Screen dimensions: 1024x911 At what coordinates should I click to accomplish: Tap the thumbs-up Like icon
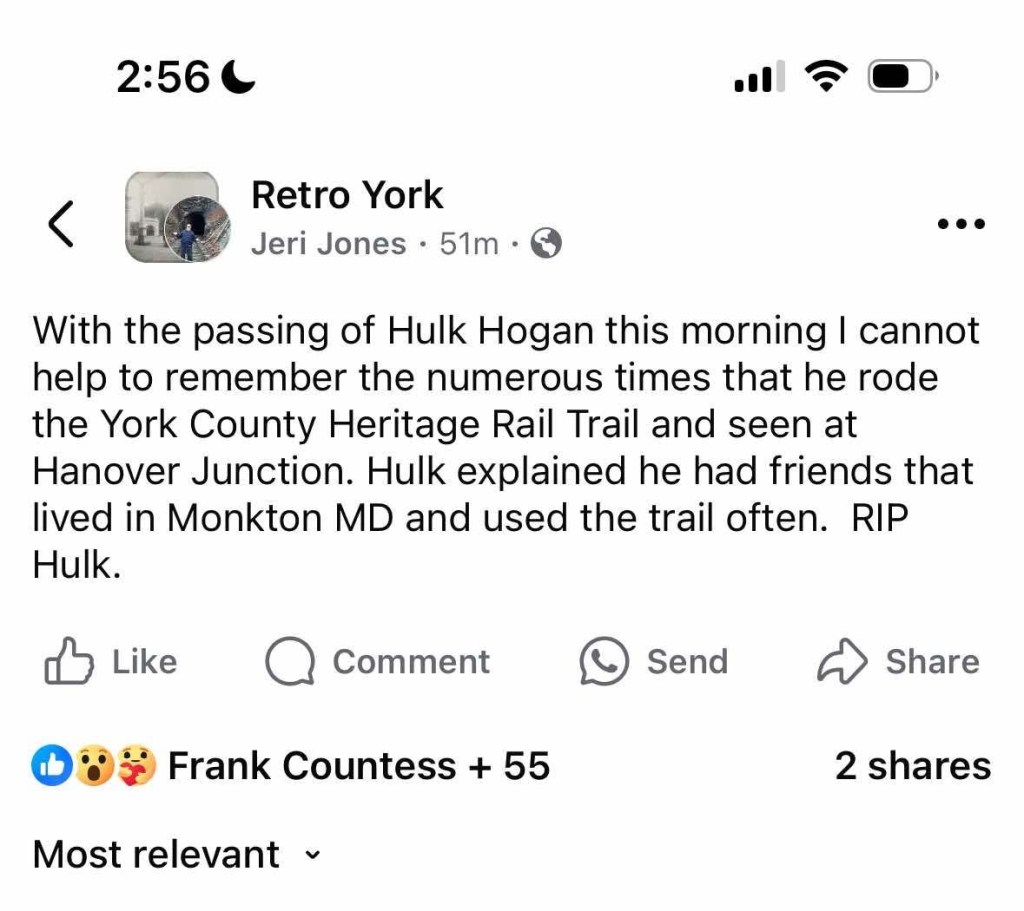[x=69, y=662]
